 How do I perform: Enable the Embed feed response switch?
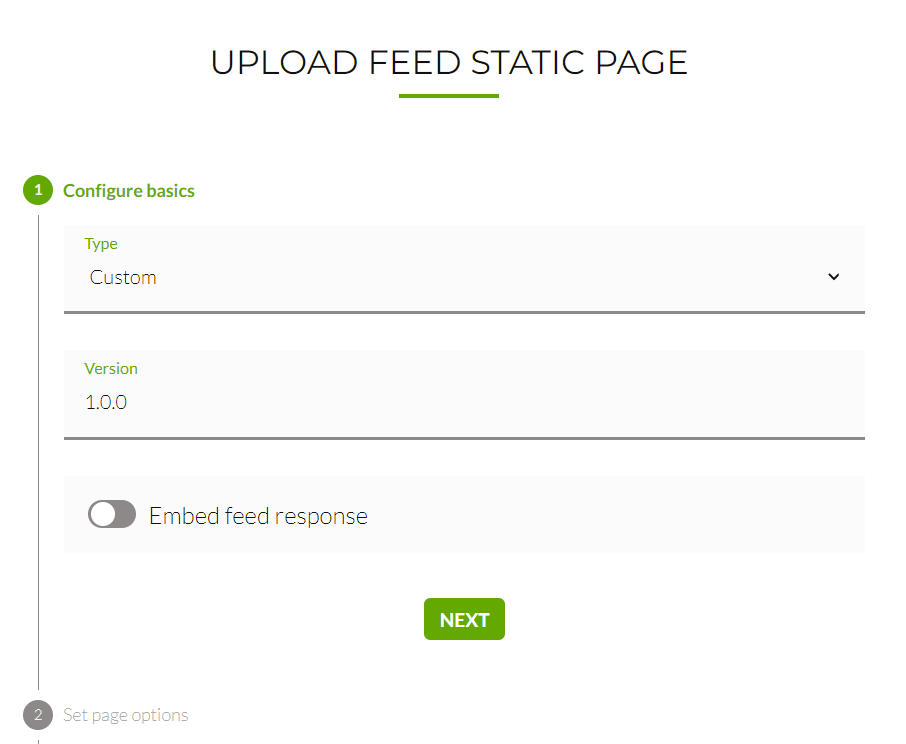point(112,515)
